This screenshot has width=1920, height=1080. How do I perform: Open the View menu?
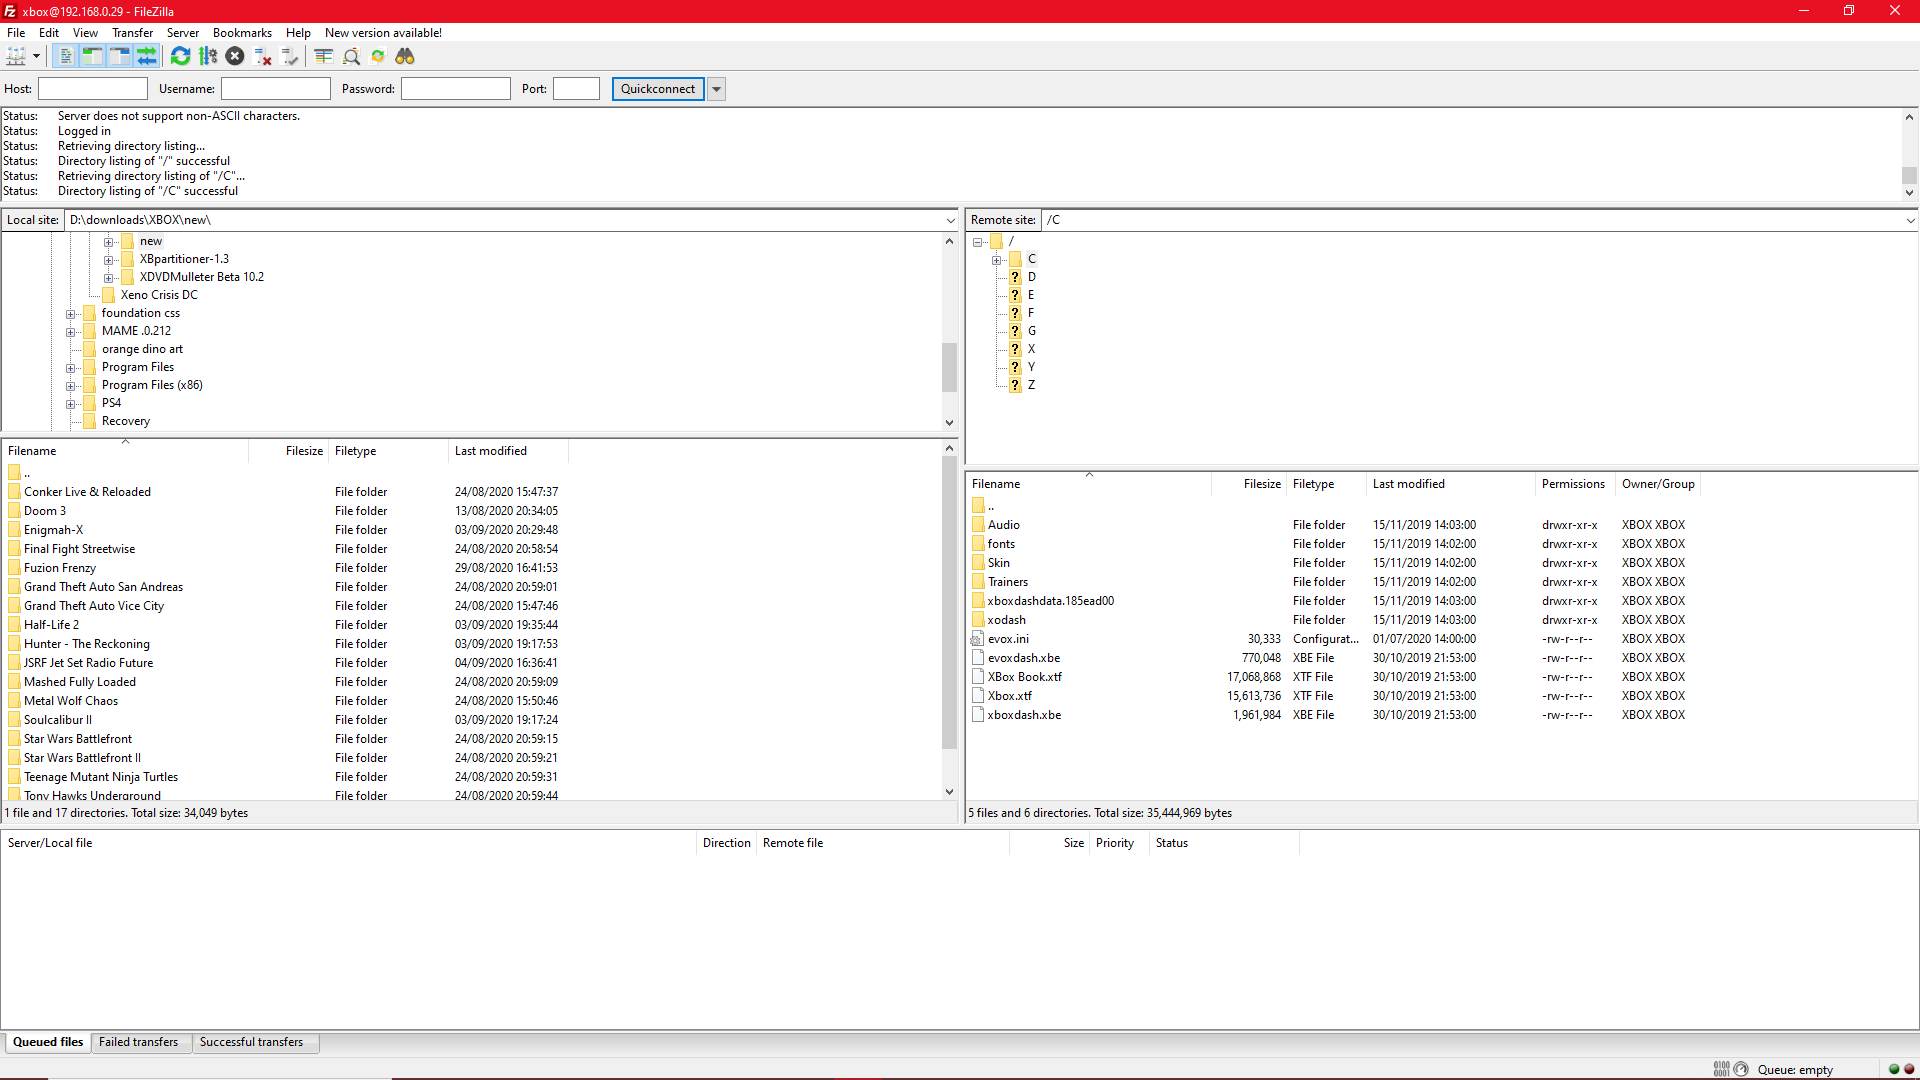coord(85,33)
